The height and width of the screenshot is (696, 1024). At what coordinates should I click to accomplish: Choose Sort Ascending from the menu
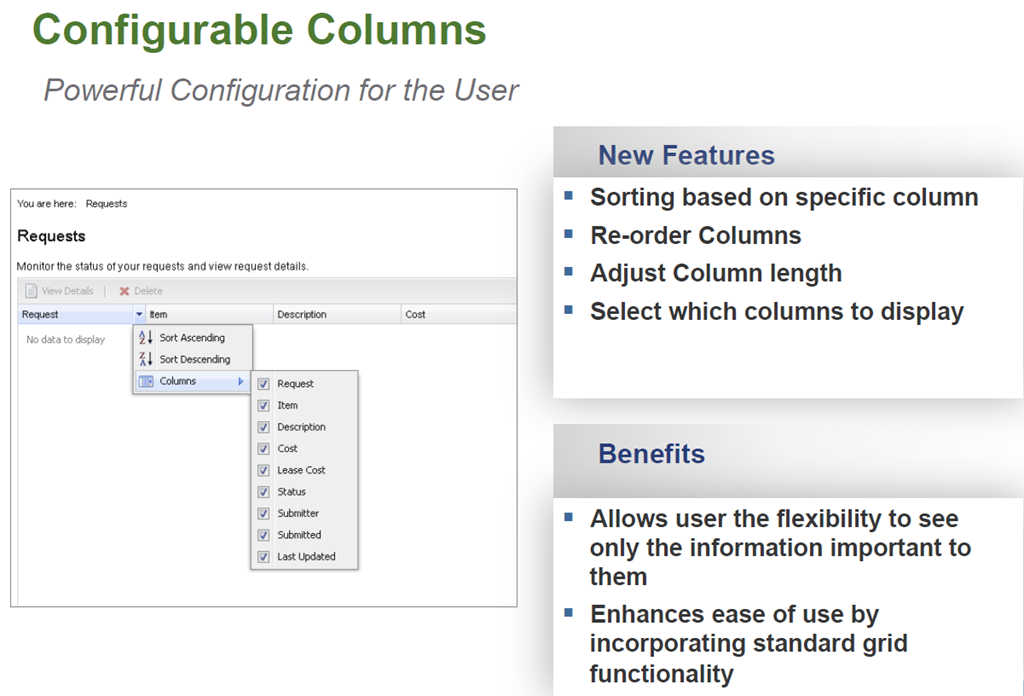coord(192,338)
